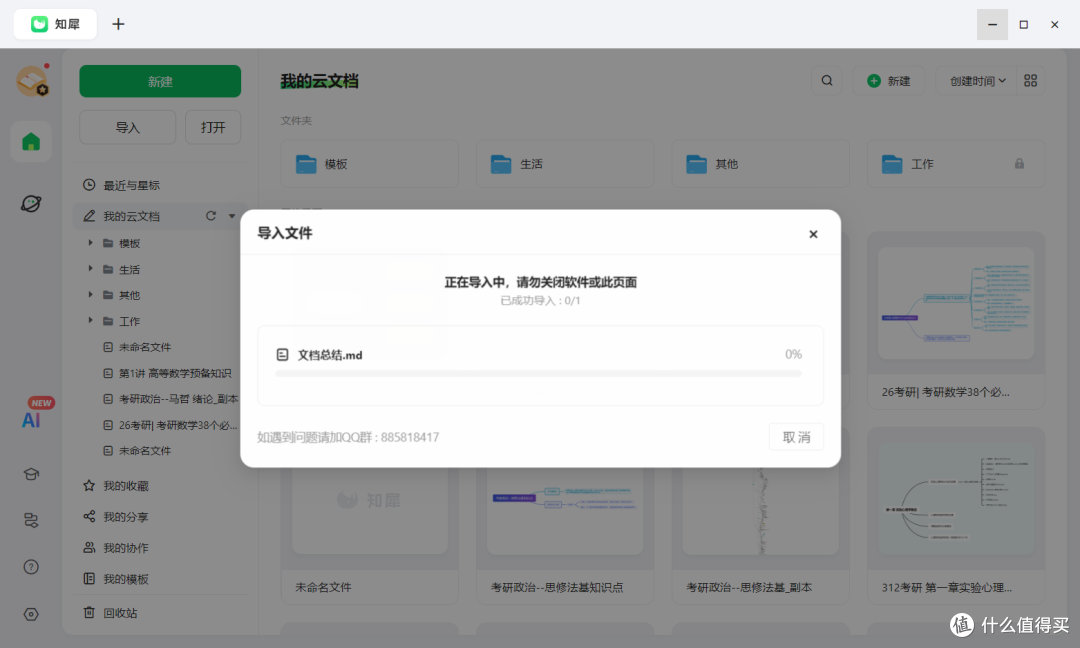Add a new tab with plus icon

pyautogui.click(x=118, y=24)
